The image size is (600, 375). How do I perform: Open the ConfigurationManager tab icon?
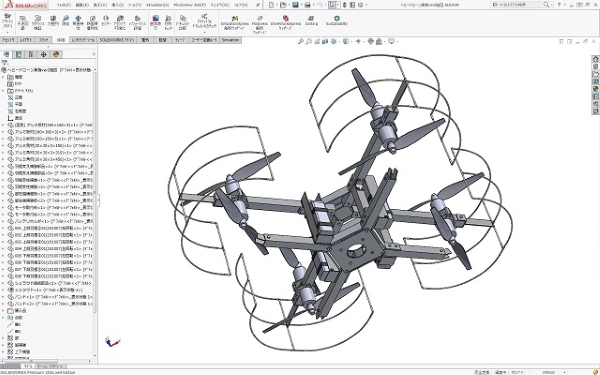pos(31,54)
